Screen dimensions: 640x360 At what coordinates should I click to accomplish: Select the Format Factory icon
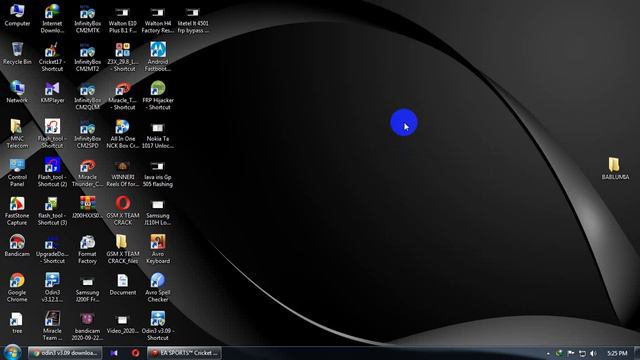click(x=87, y=249)
